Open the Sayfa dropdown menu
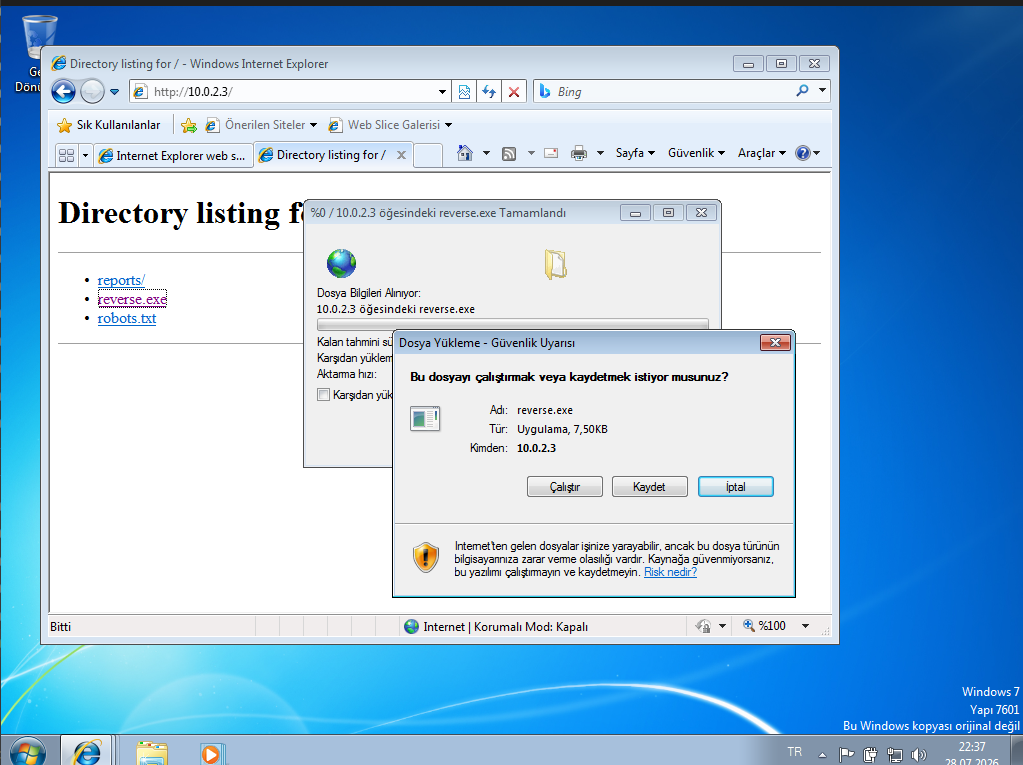1023x765 pixels. click(x=635, y=153)
